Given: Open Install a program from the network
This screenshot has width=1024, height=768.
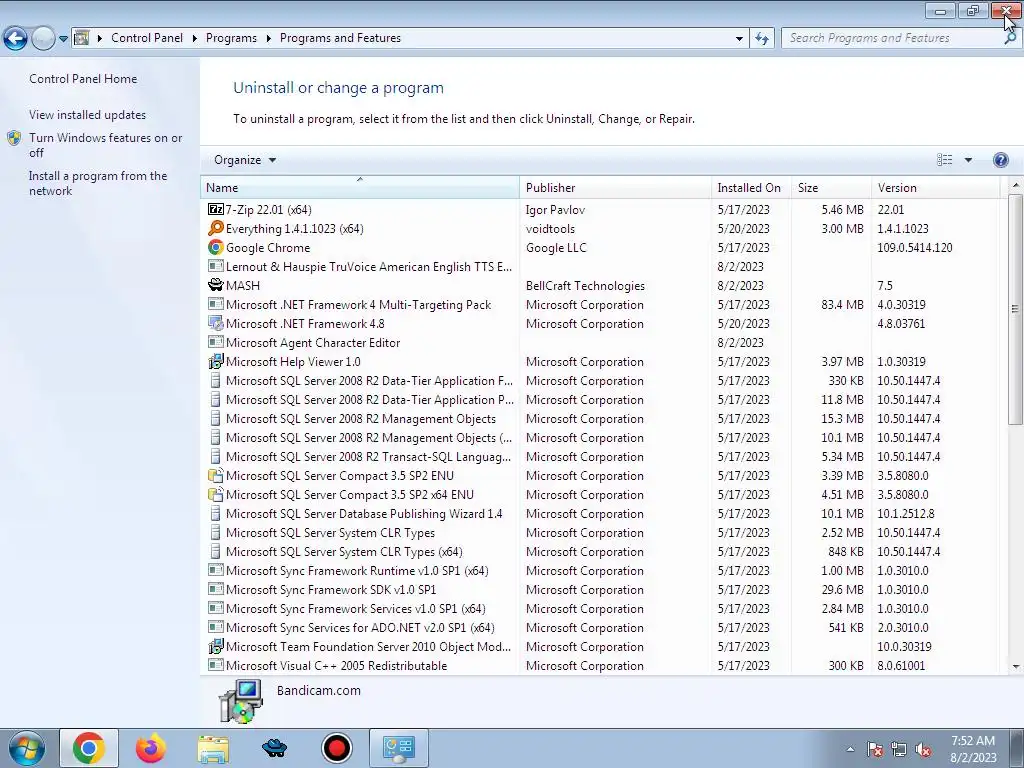Looking at the screenshot, I should click(x=98, y=184).
